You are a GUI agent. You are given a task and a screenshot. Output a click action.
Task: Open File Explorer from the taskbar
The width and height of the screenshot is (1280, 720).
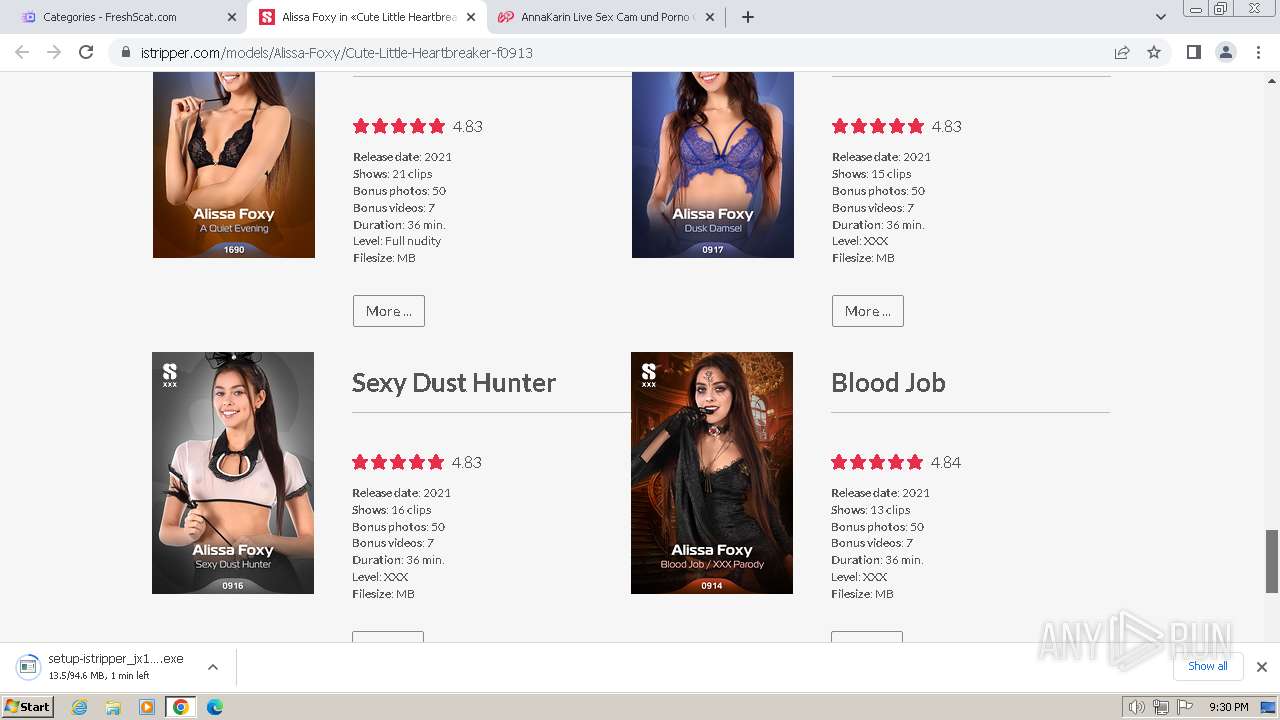click(x=113, y=707)
